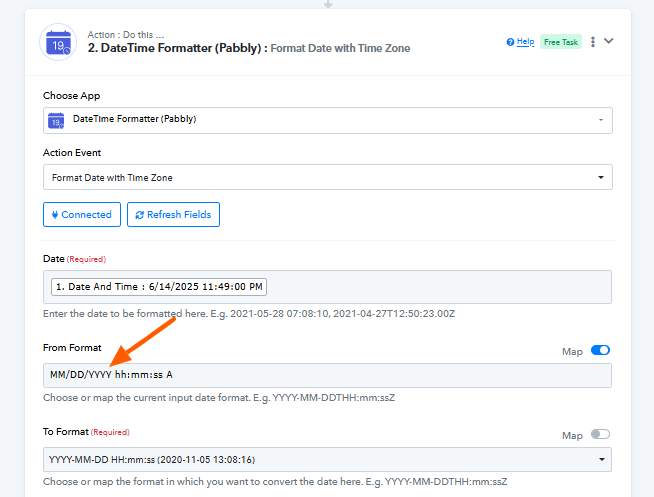Collapse the action step with the chevron

click(x=609, y=41)
